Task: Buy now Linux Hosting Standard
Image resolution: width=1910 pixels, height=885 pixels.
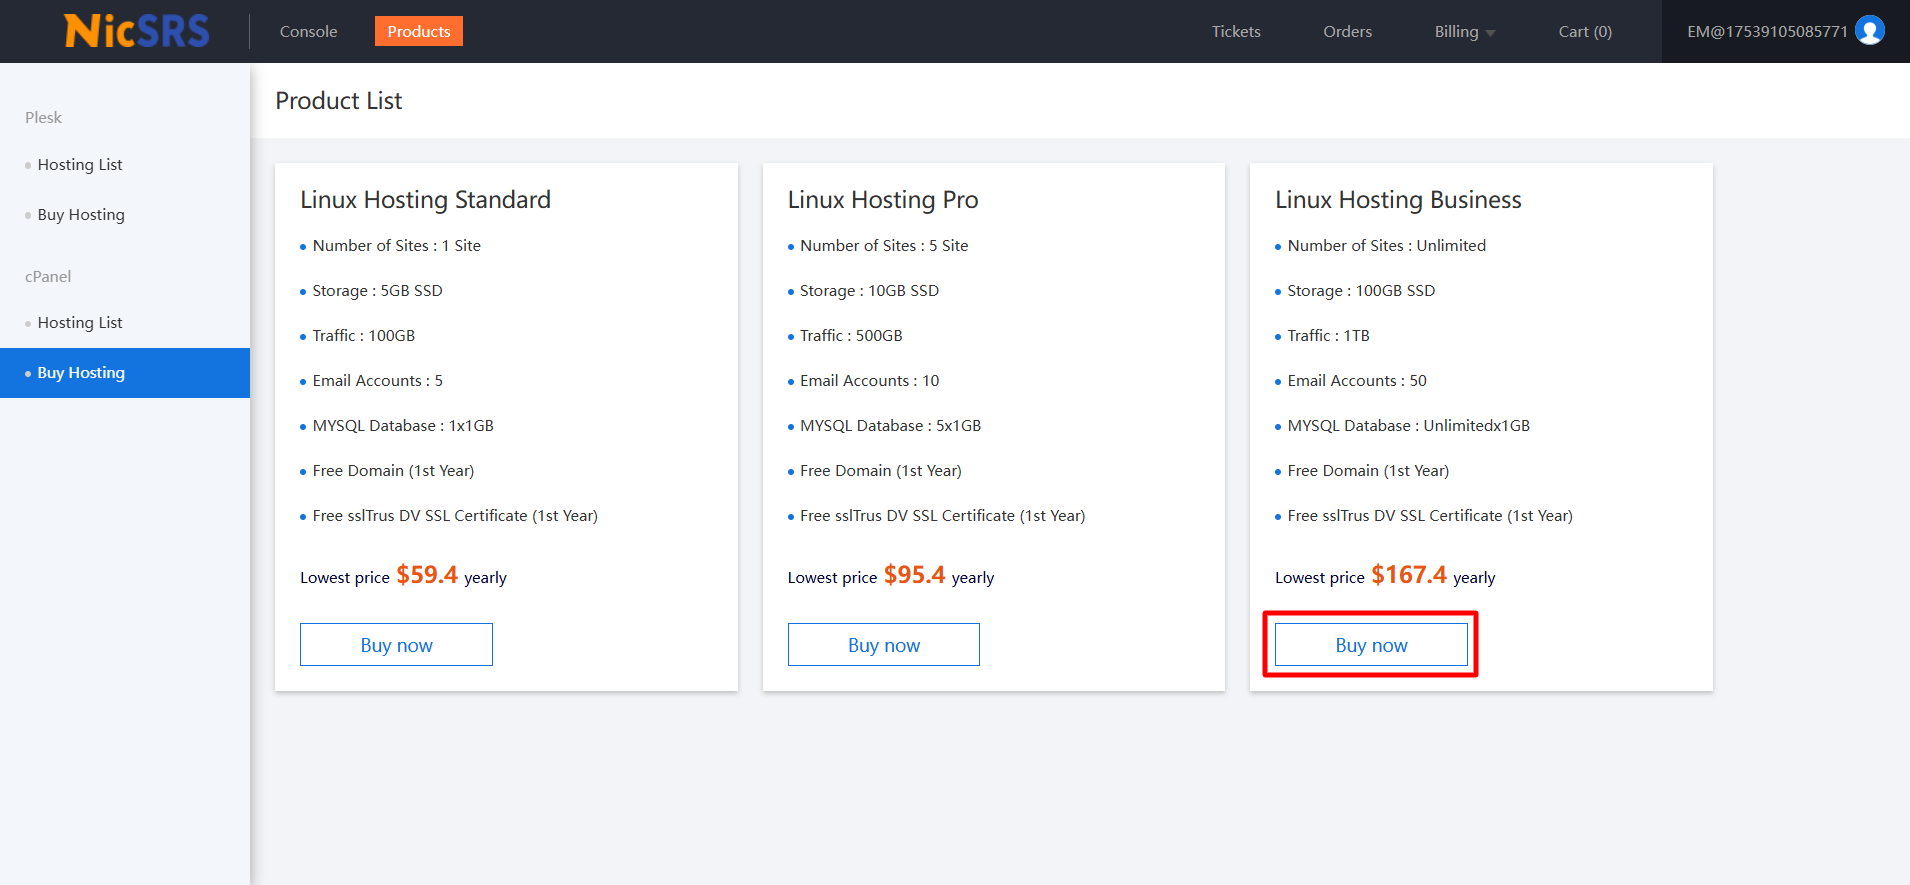Action: coord(396,645)
